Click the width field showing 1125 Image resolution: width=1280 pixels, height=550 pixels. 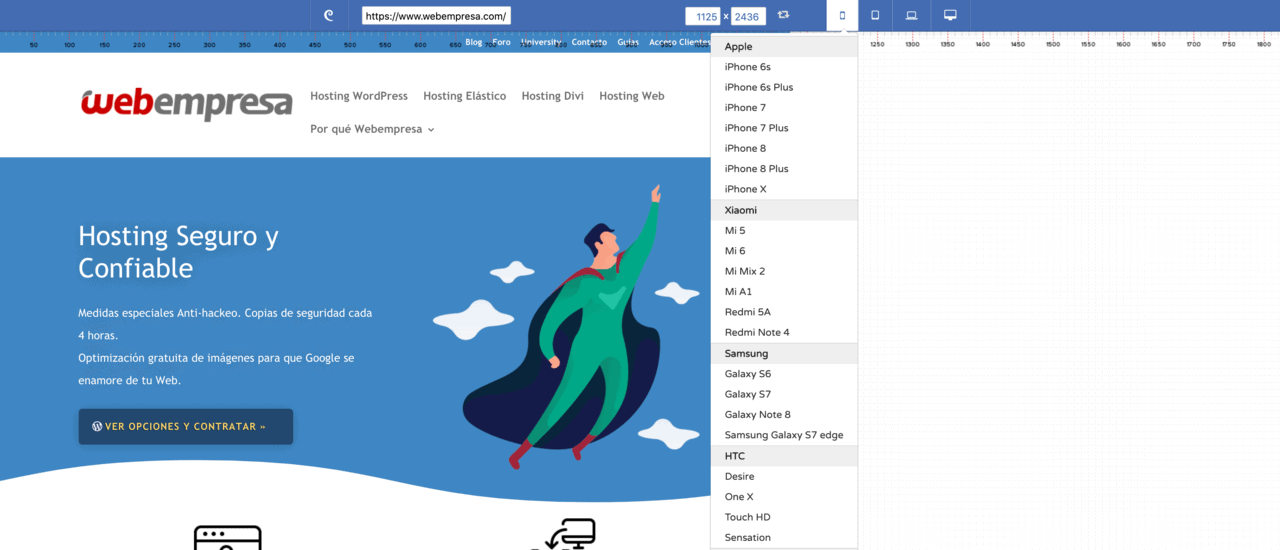pos(703,16)
